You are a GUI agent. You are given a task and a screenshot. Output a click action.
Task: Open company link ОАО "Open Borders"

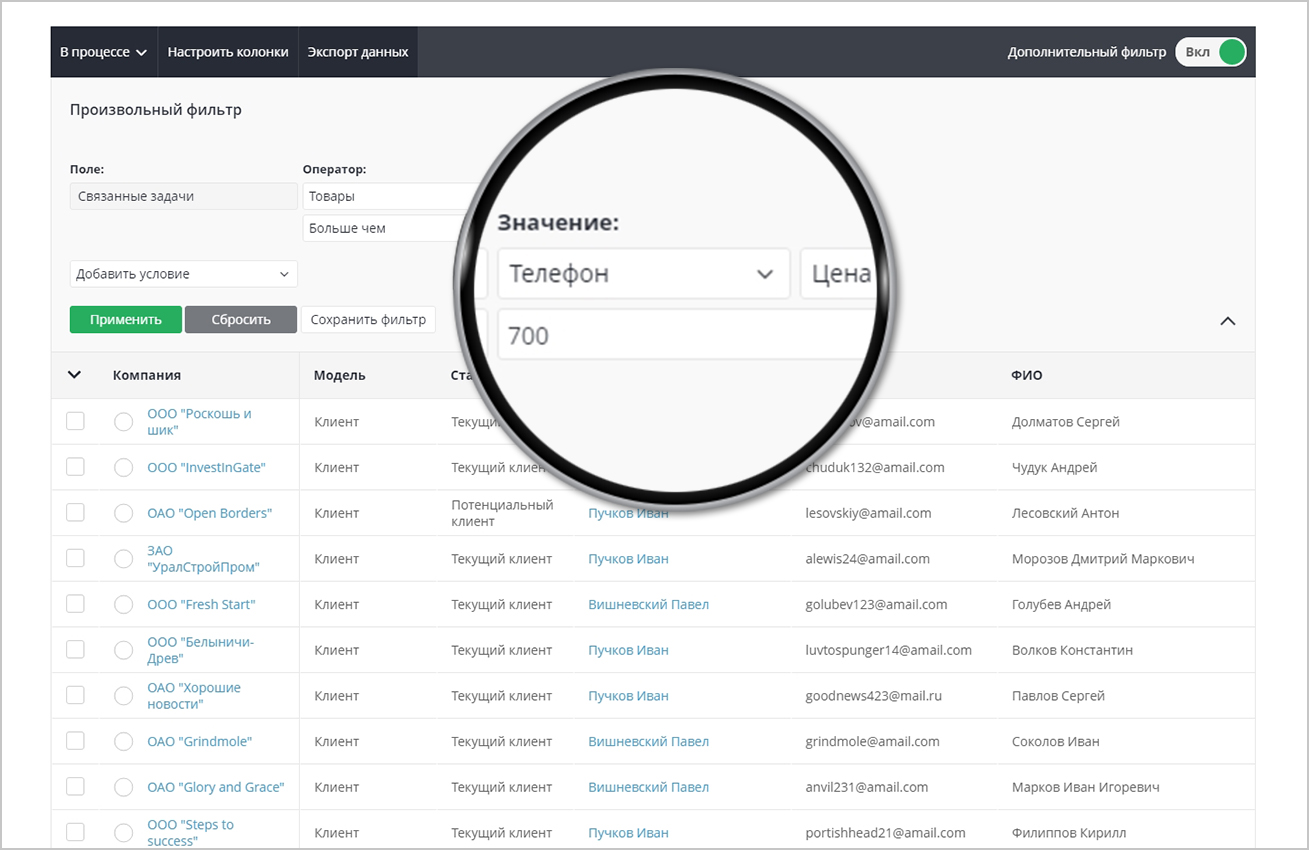tap(210, 513)
